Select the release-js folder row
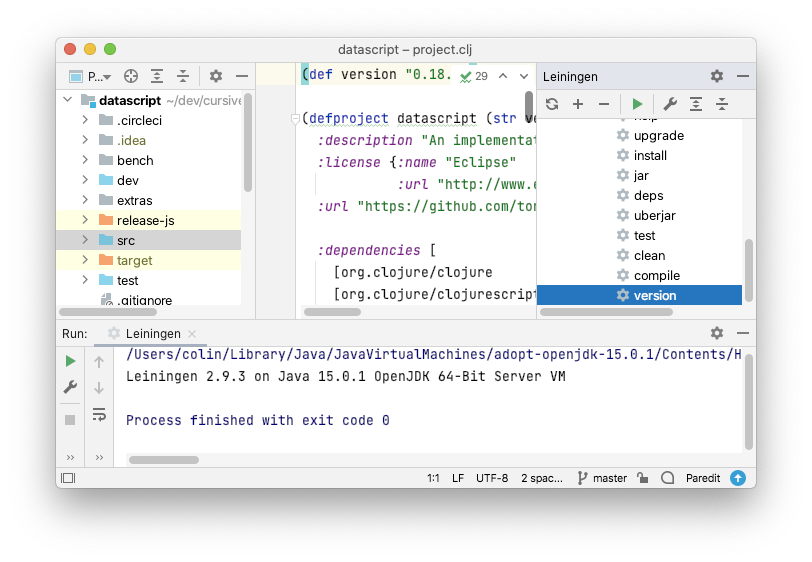 pos(149,220)
